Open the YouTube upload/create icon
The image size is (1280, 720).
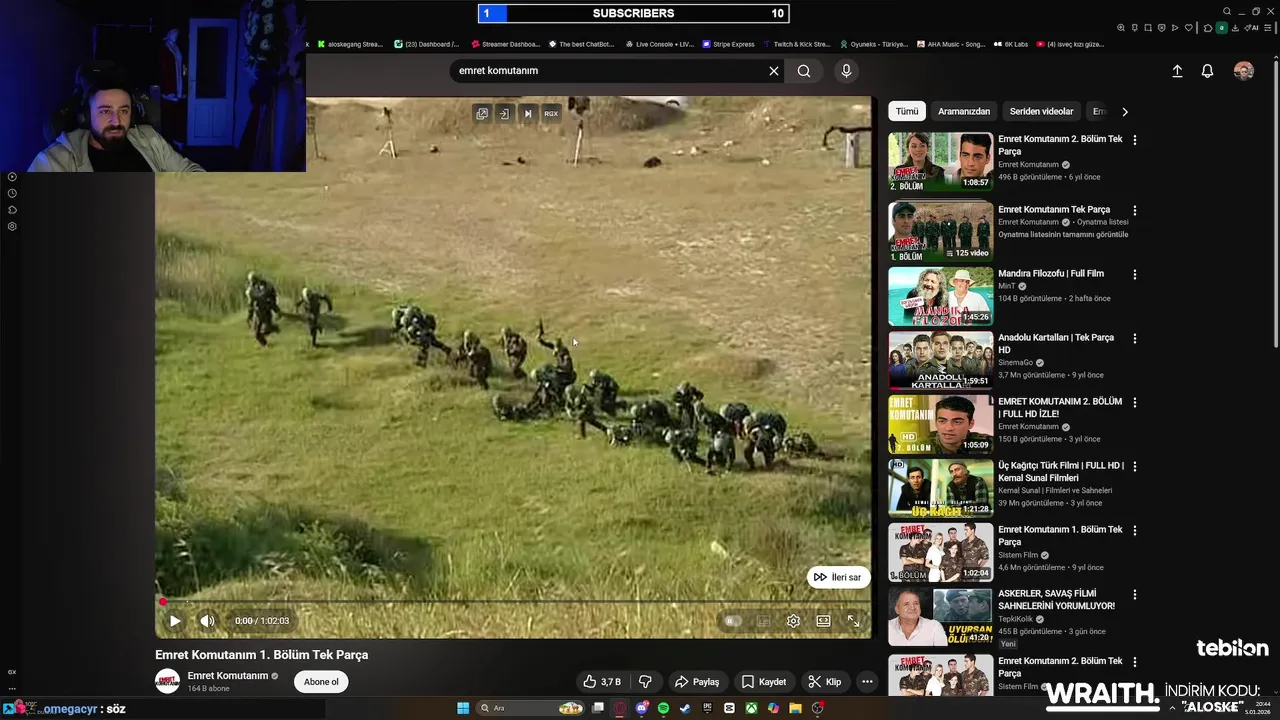(1177, 71)
